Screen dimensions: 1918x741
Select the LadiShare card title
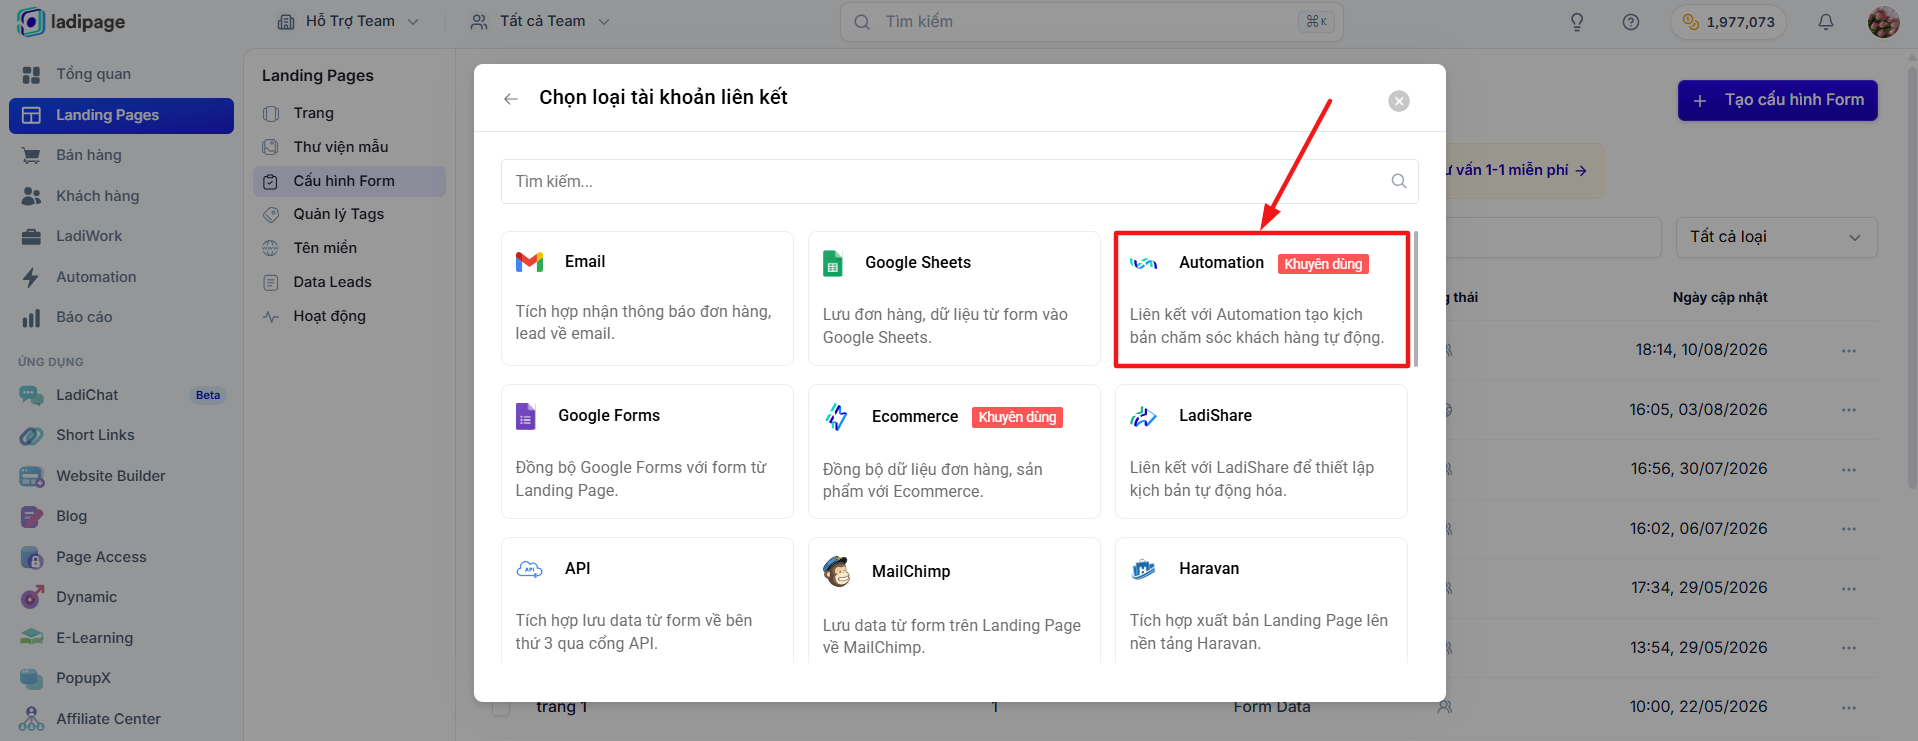pyautogui.click(x=1215, y=416)
